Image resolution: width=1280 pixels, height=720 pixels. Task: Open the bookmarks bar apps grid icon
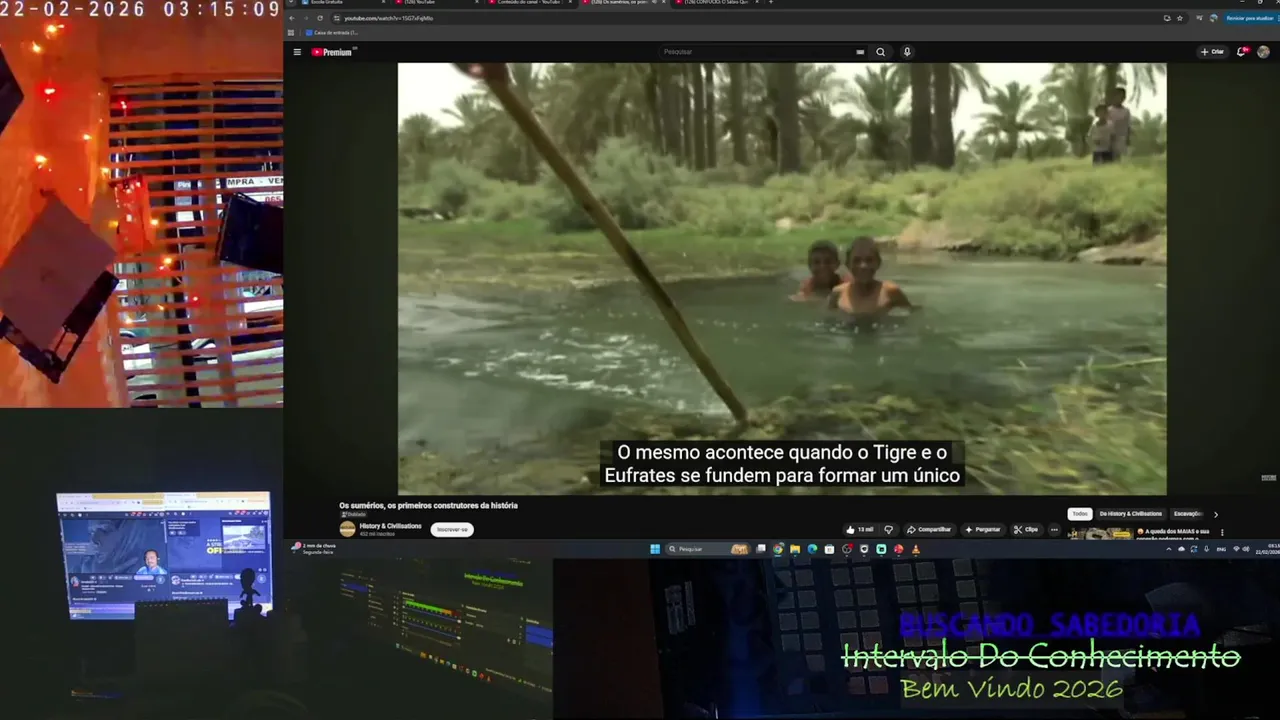coord(293,33)
